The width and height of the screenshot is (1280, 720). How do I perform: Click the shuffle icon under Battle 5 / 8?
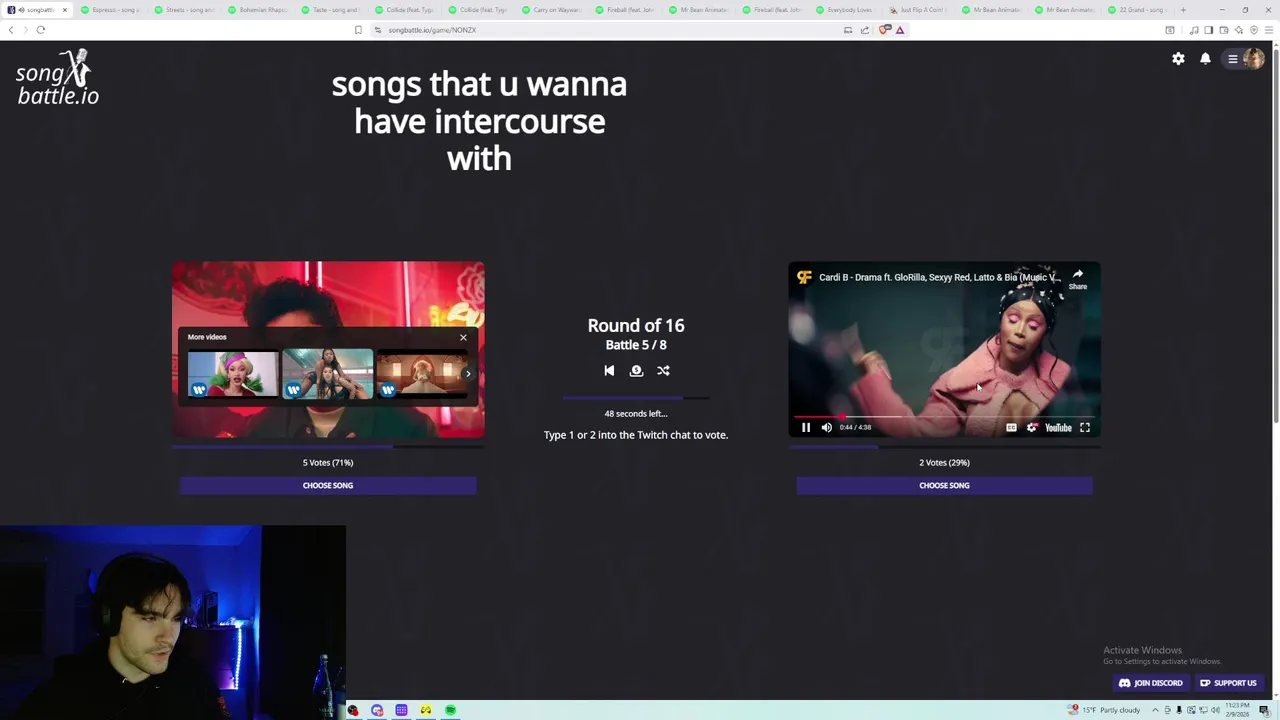(663, 370)
